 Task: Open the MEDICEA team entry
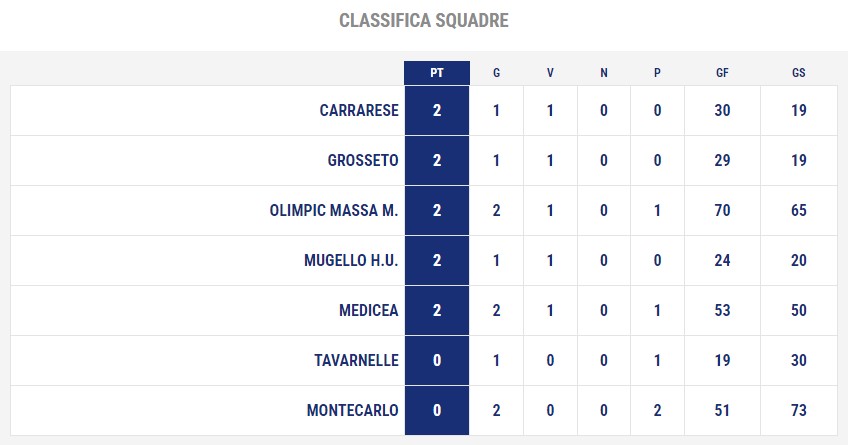tap(369, 311)
